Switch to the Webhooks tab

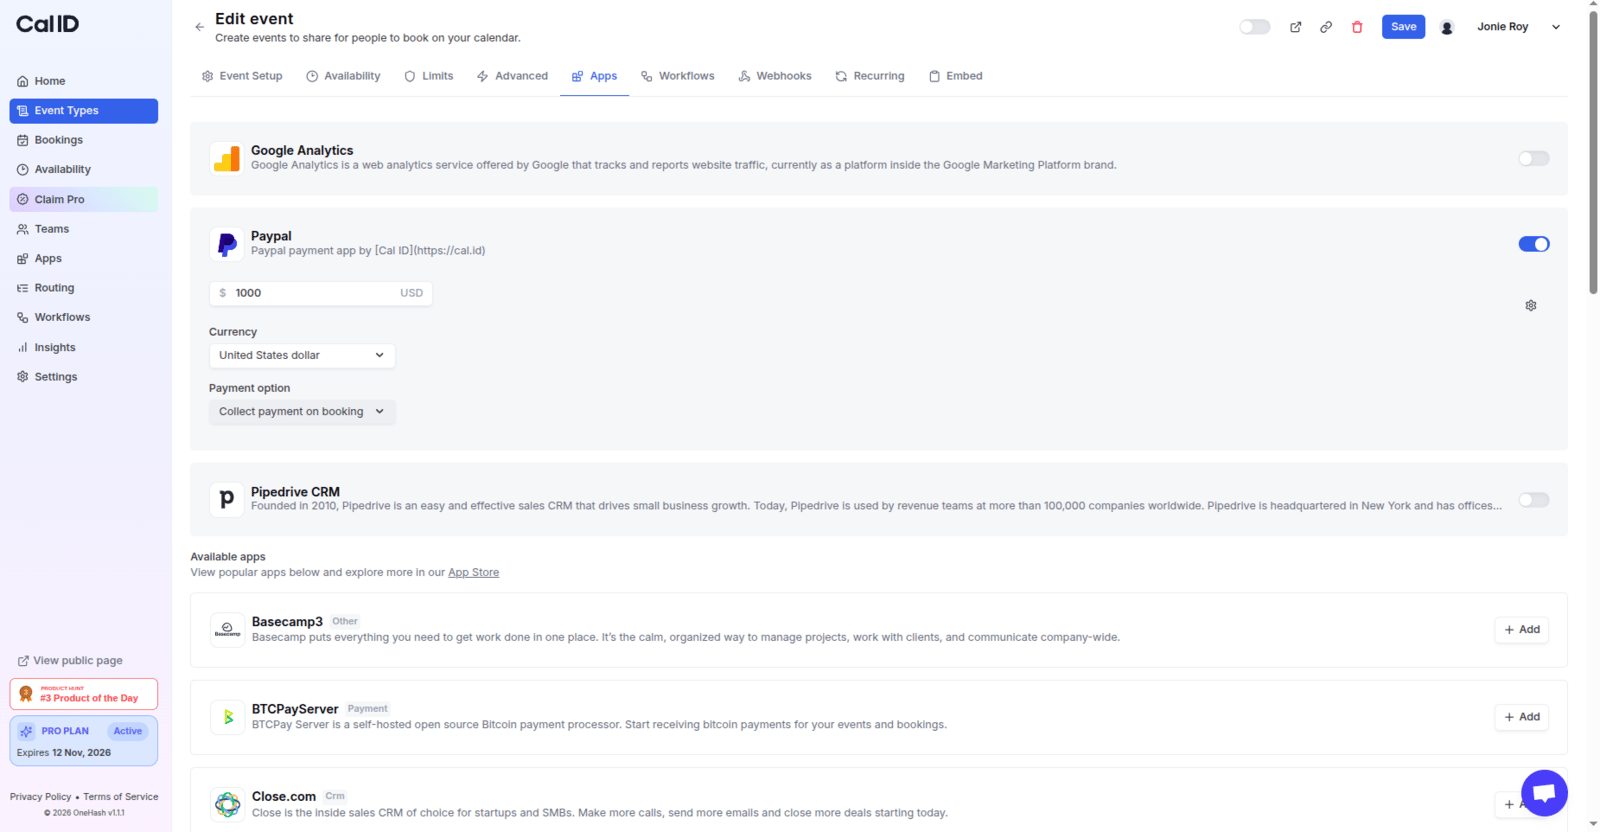pyautogui.click(x=775, y=76)
